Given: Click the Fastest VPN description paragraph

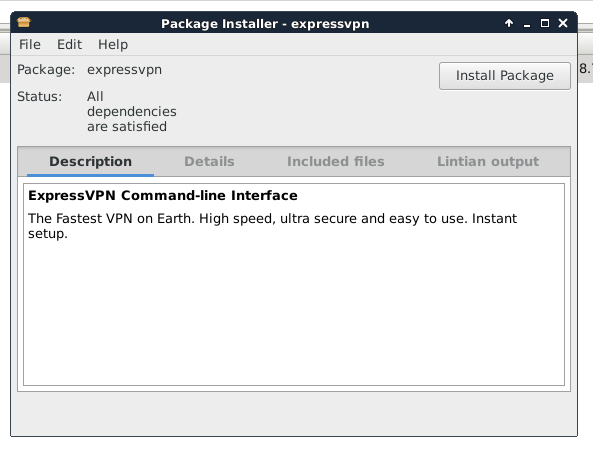Looking at the screenshot, I should [x=272, y=226].
